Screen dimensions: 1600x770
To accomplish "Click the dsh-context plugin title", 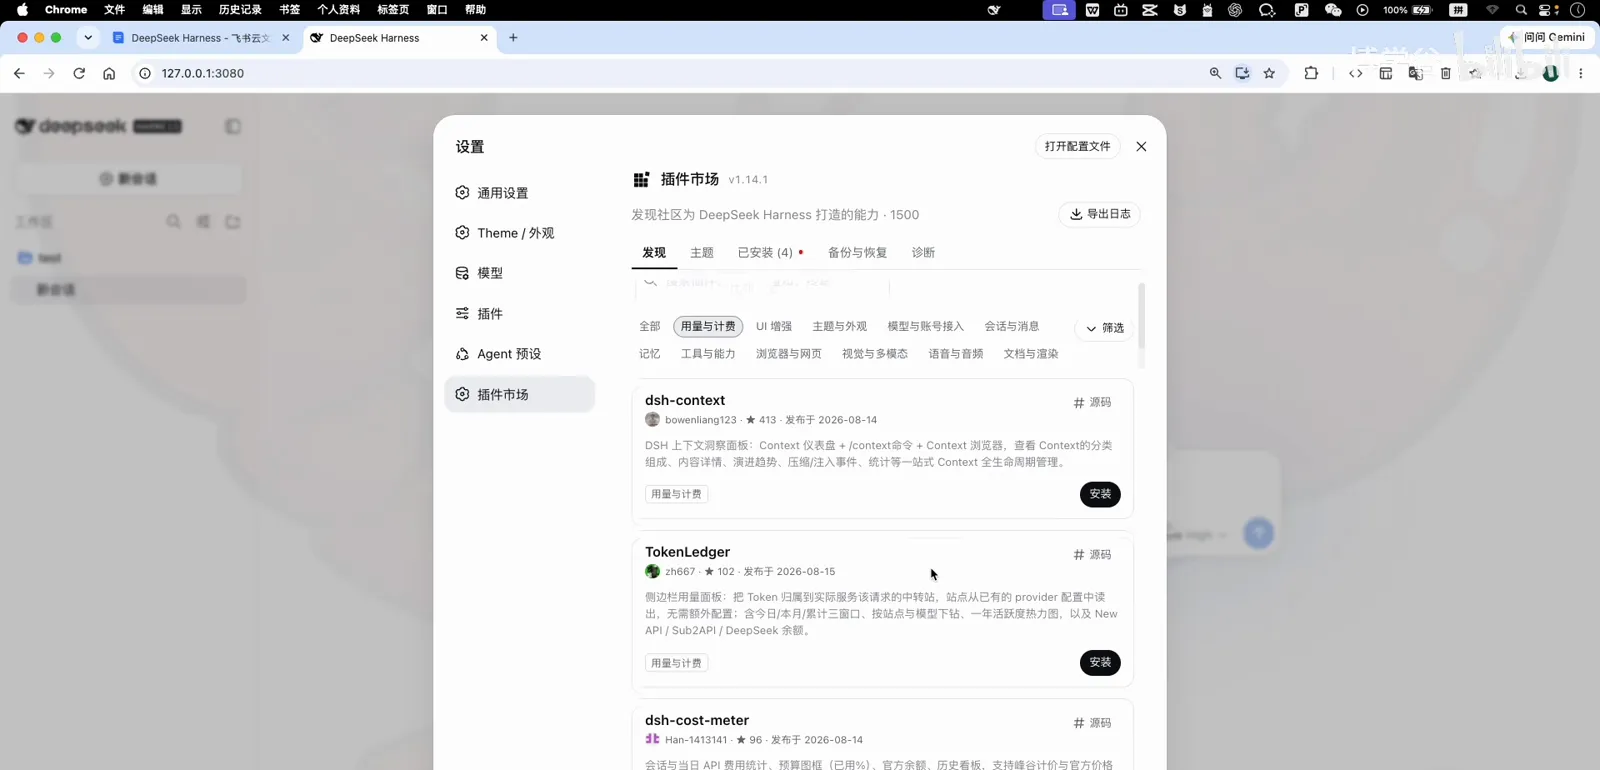I will click(685, 400).
